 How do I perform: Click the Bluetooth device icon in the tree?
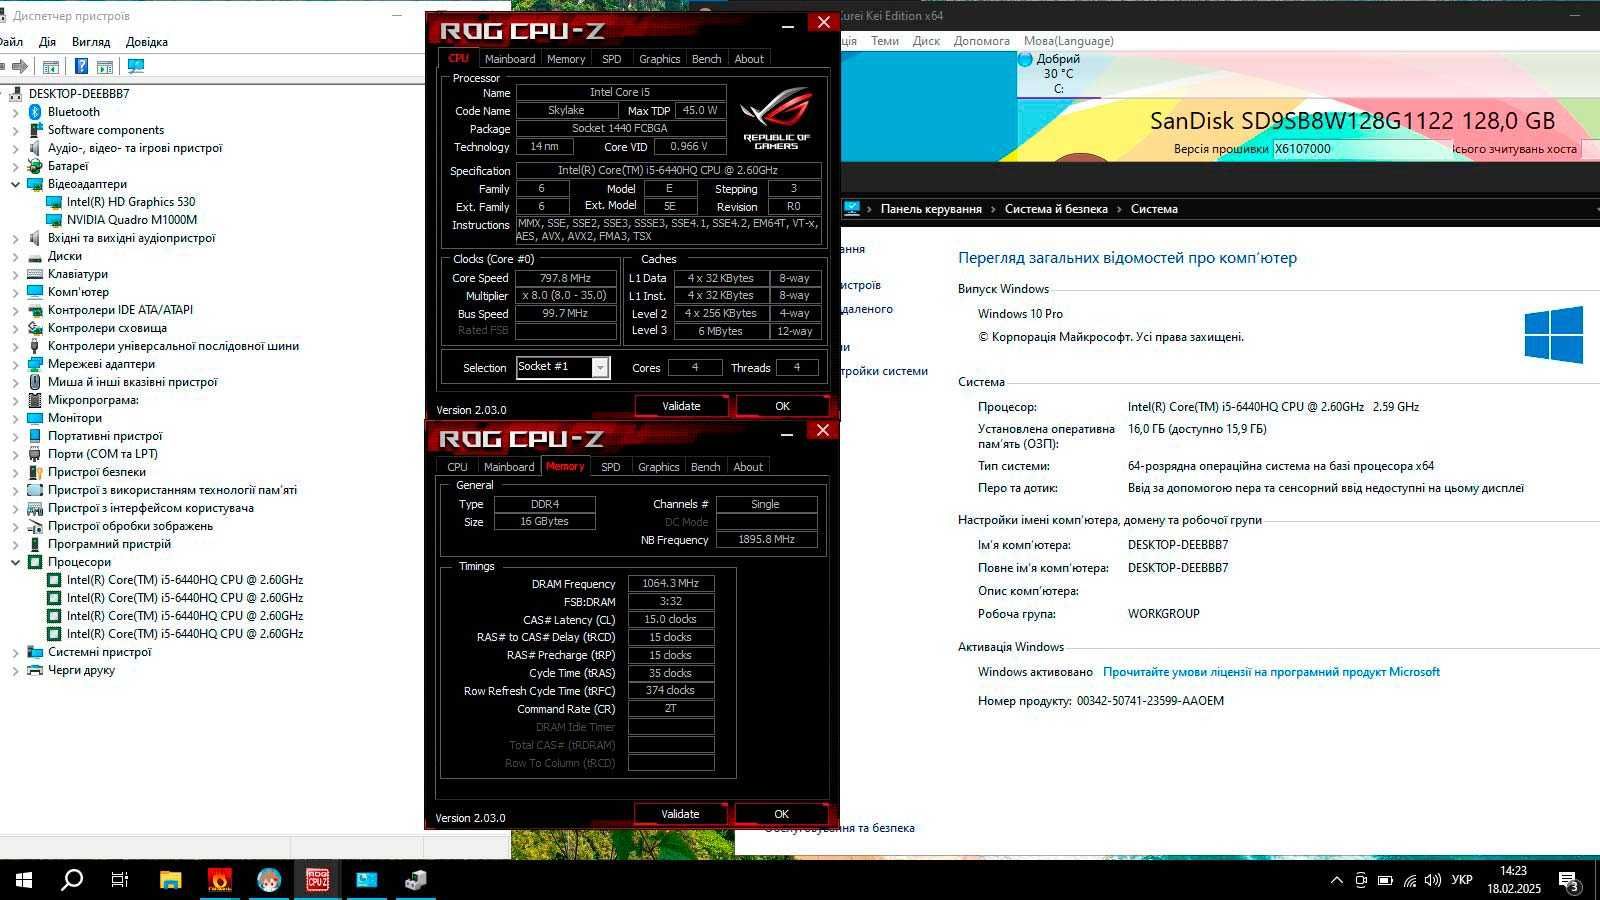(x=35, y=112)
